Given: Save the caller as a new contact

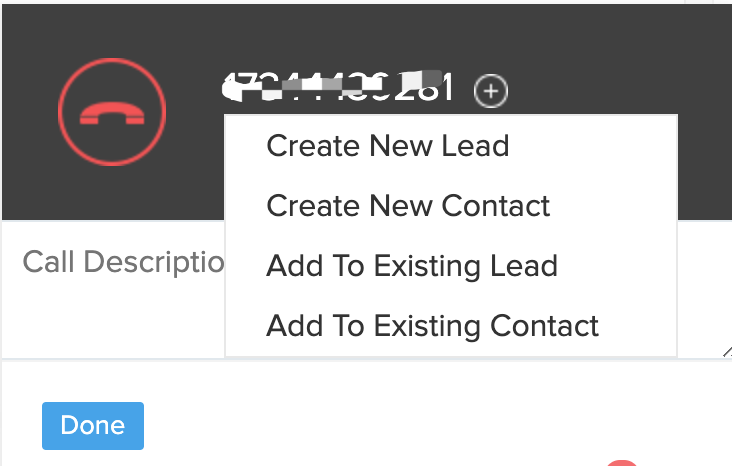Looking at the screenshot, I should pyautogui.click(x=408, y=206).
